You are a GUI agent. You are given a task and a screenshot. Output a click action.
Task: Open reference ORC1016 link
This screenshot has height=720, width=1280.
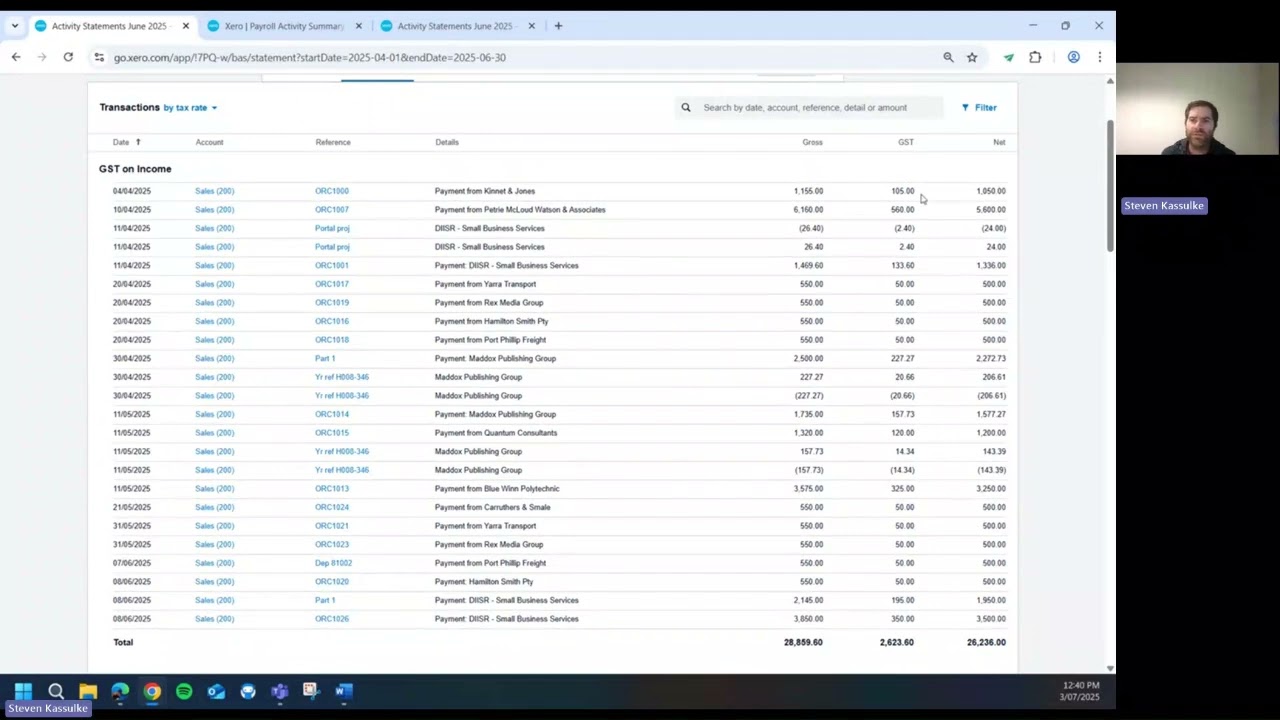[x=332, y=321]
